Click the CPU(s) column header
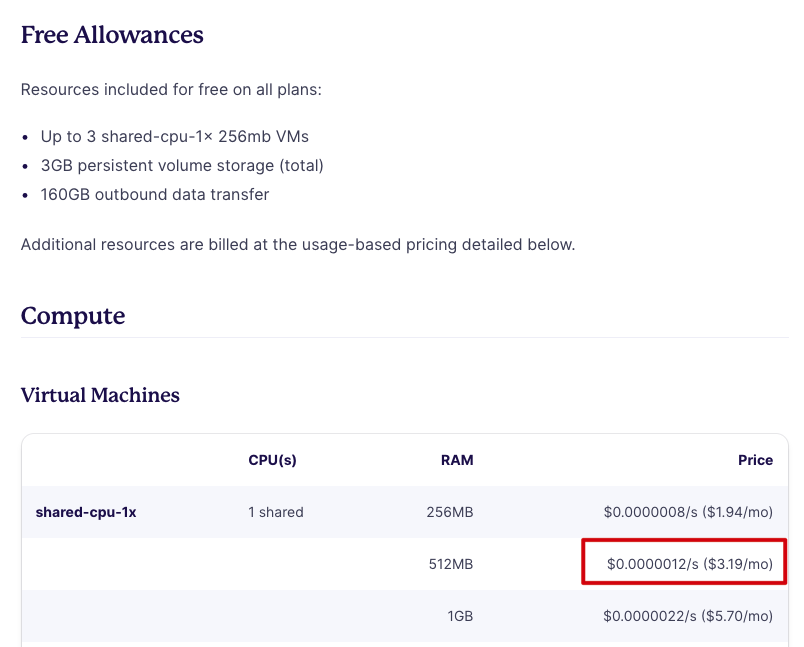 point(272,460)
